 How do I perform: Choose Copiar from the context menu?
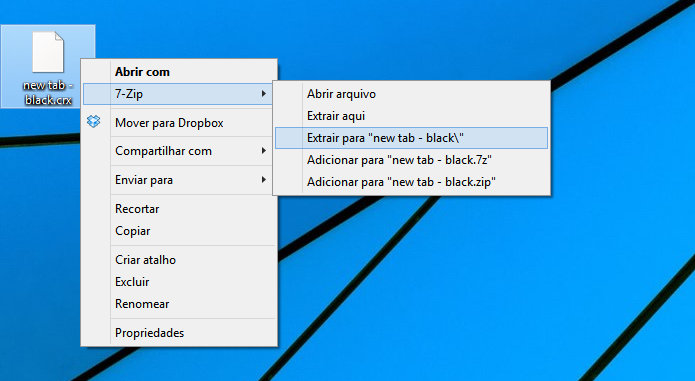tap(179, 231)
